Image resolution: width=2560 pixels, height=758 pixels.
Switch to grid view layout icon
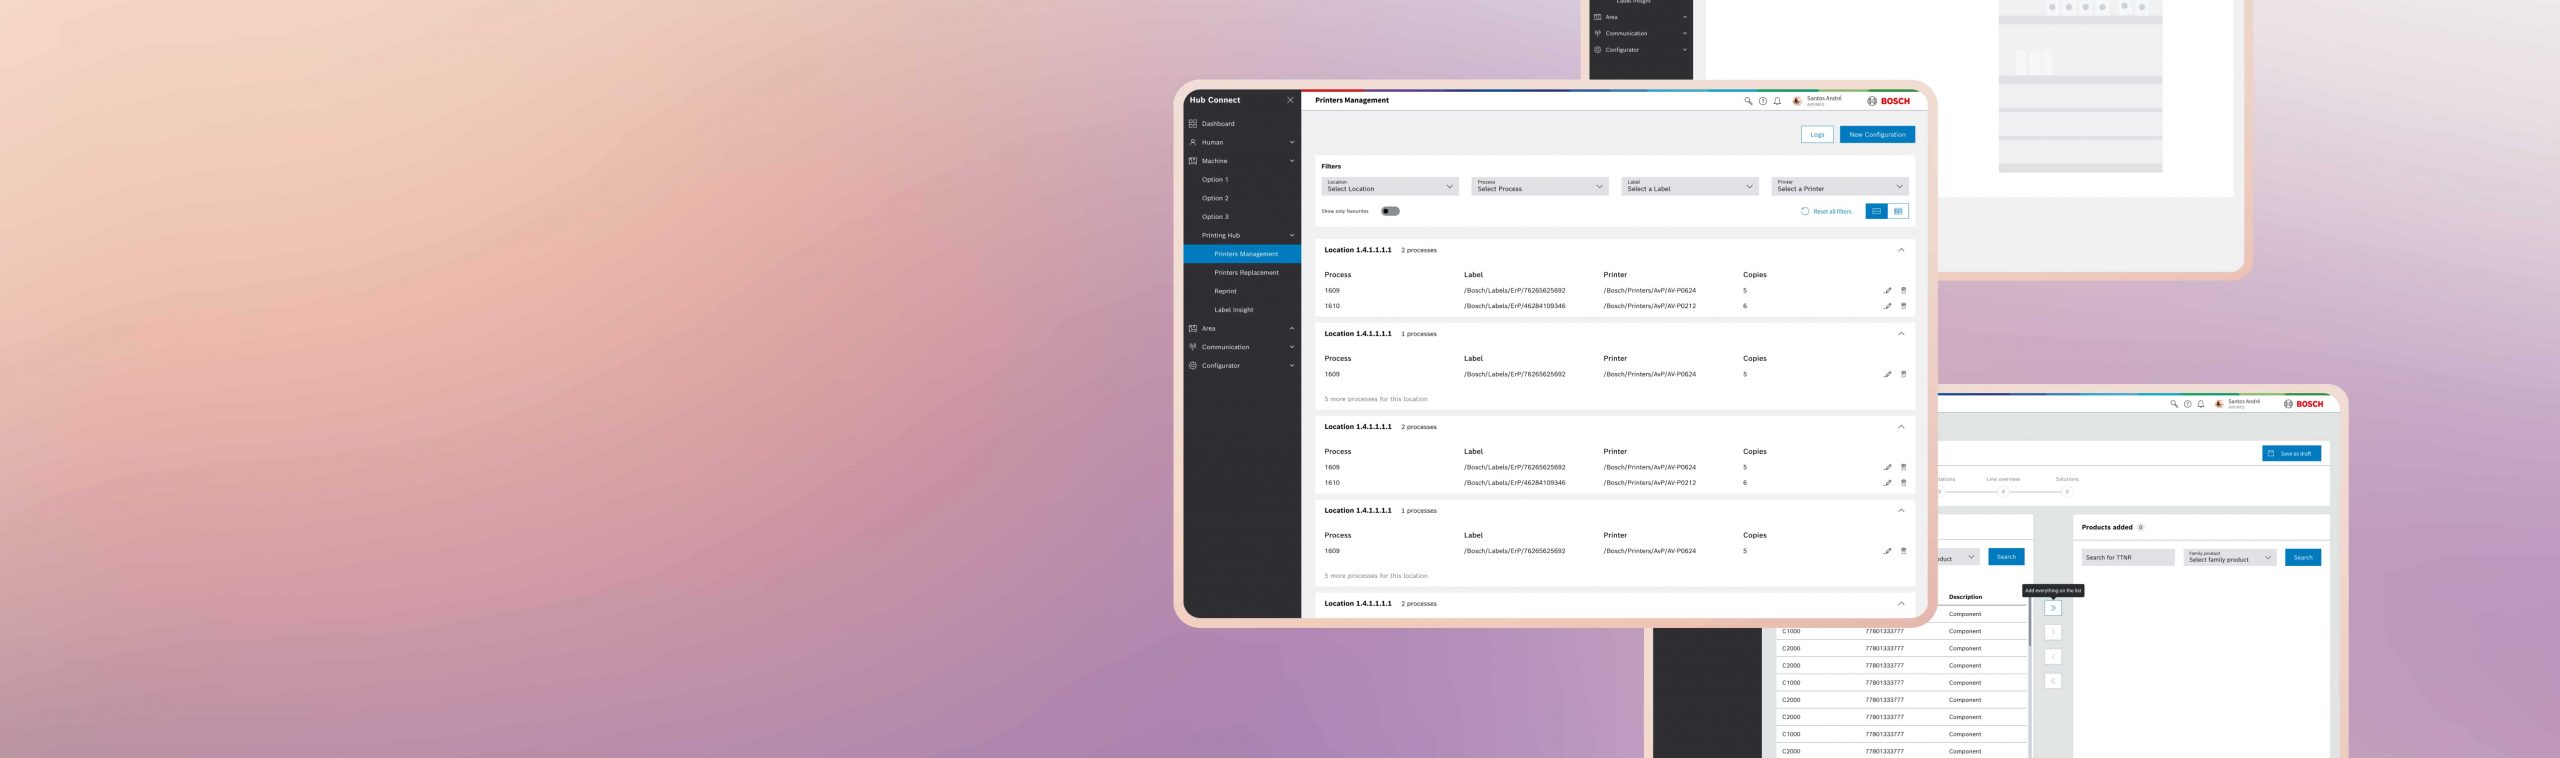click(1898, 211)
